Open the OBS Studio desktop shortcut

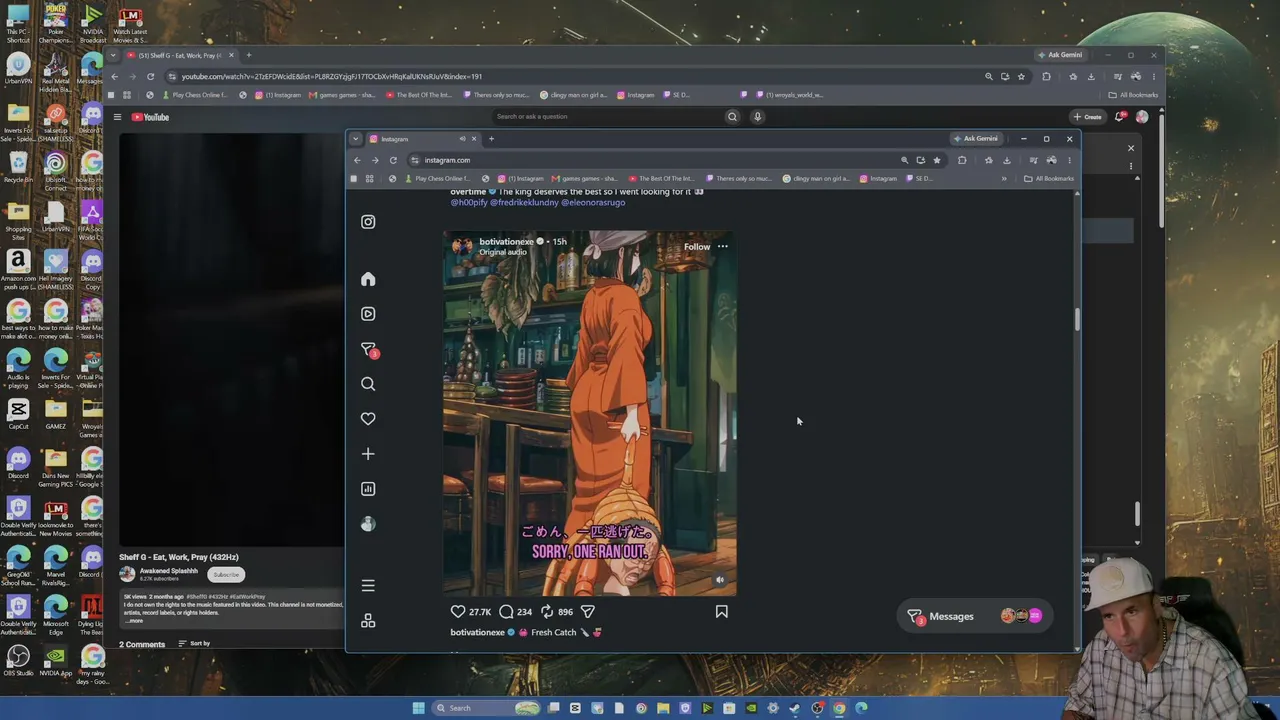tap(17, 661)
